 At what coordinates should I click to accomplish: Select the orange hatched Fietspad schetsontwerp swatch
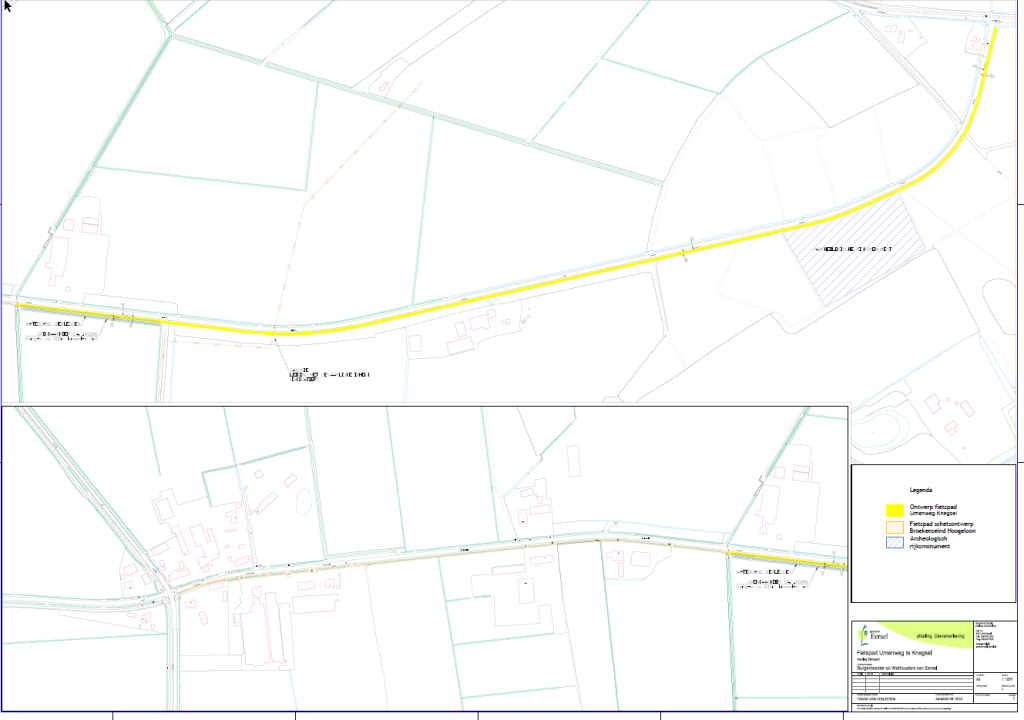tap(894, 527)
